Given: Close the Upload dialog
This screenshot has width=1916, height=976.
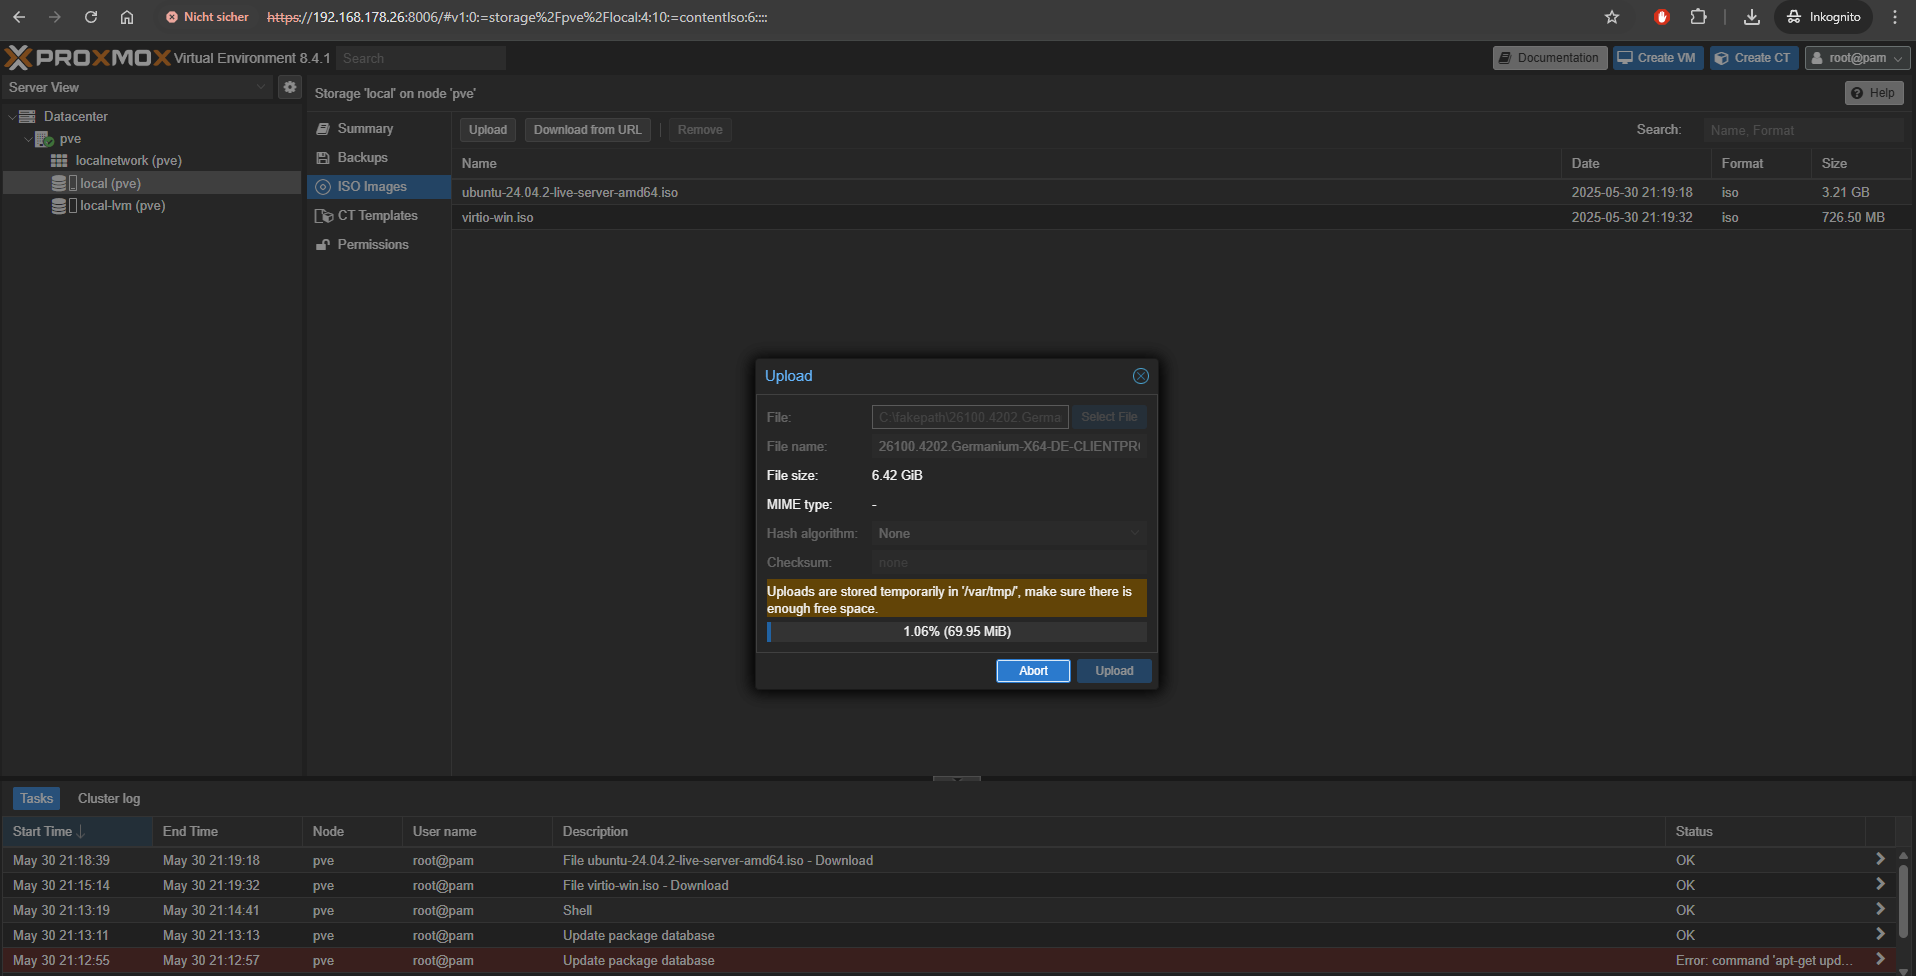Looking at the screenshot, I should (x=1141, y=376).
